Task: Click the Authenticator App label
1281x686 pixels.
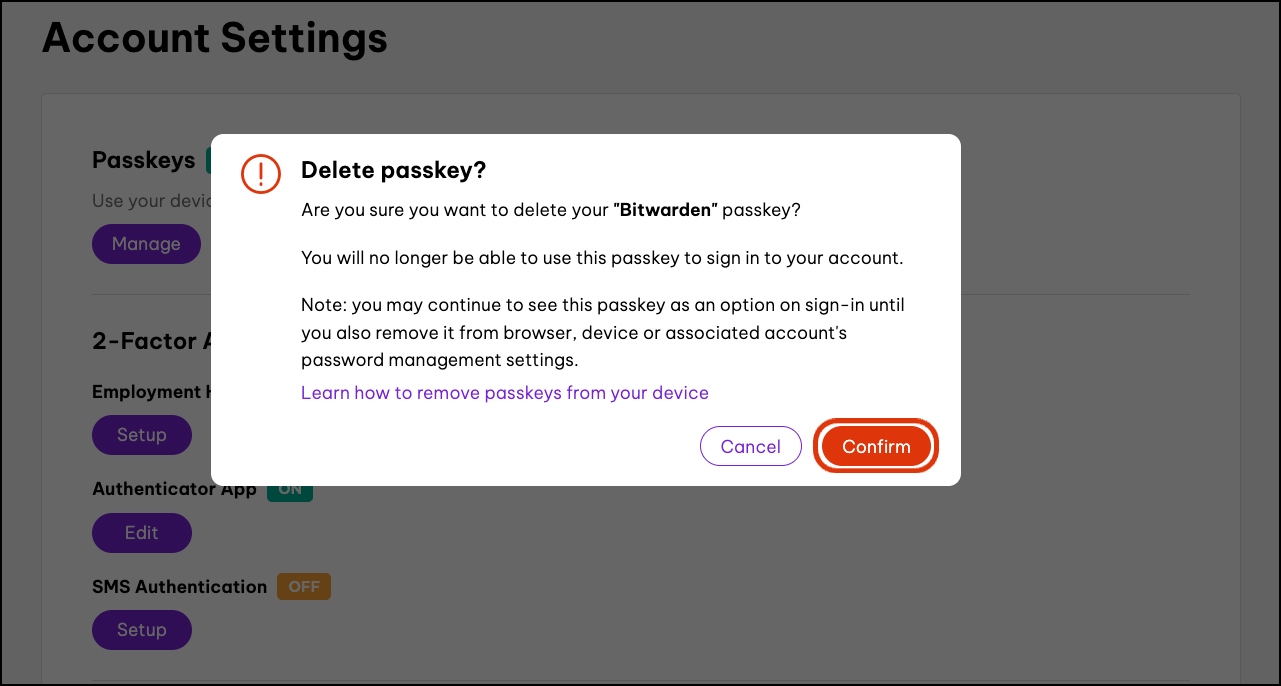Action: pyautogui.click(x=174, y=490)
